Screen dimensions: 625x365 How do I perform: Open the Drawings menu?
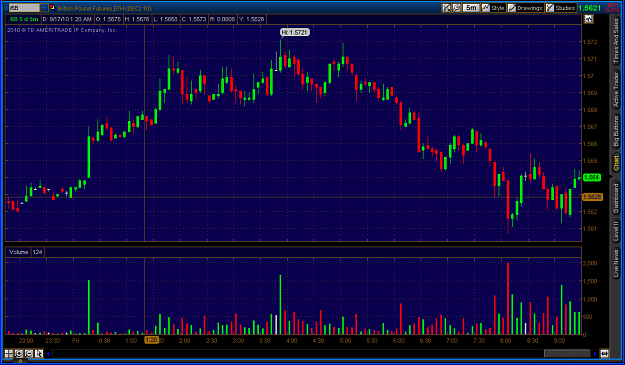[525, 8]
